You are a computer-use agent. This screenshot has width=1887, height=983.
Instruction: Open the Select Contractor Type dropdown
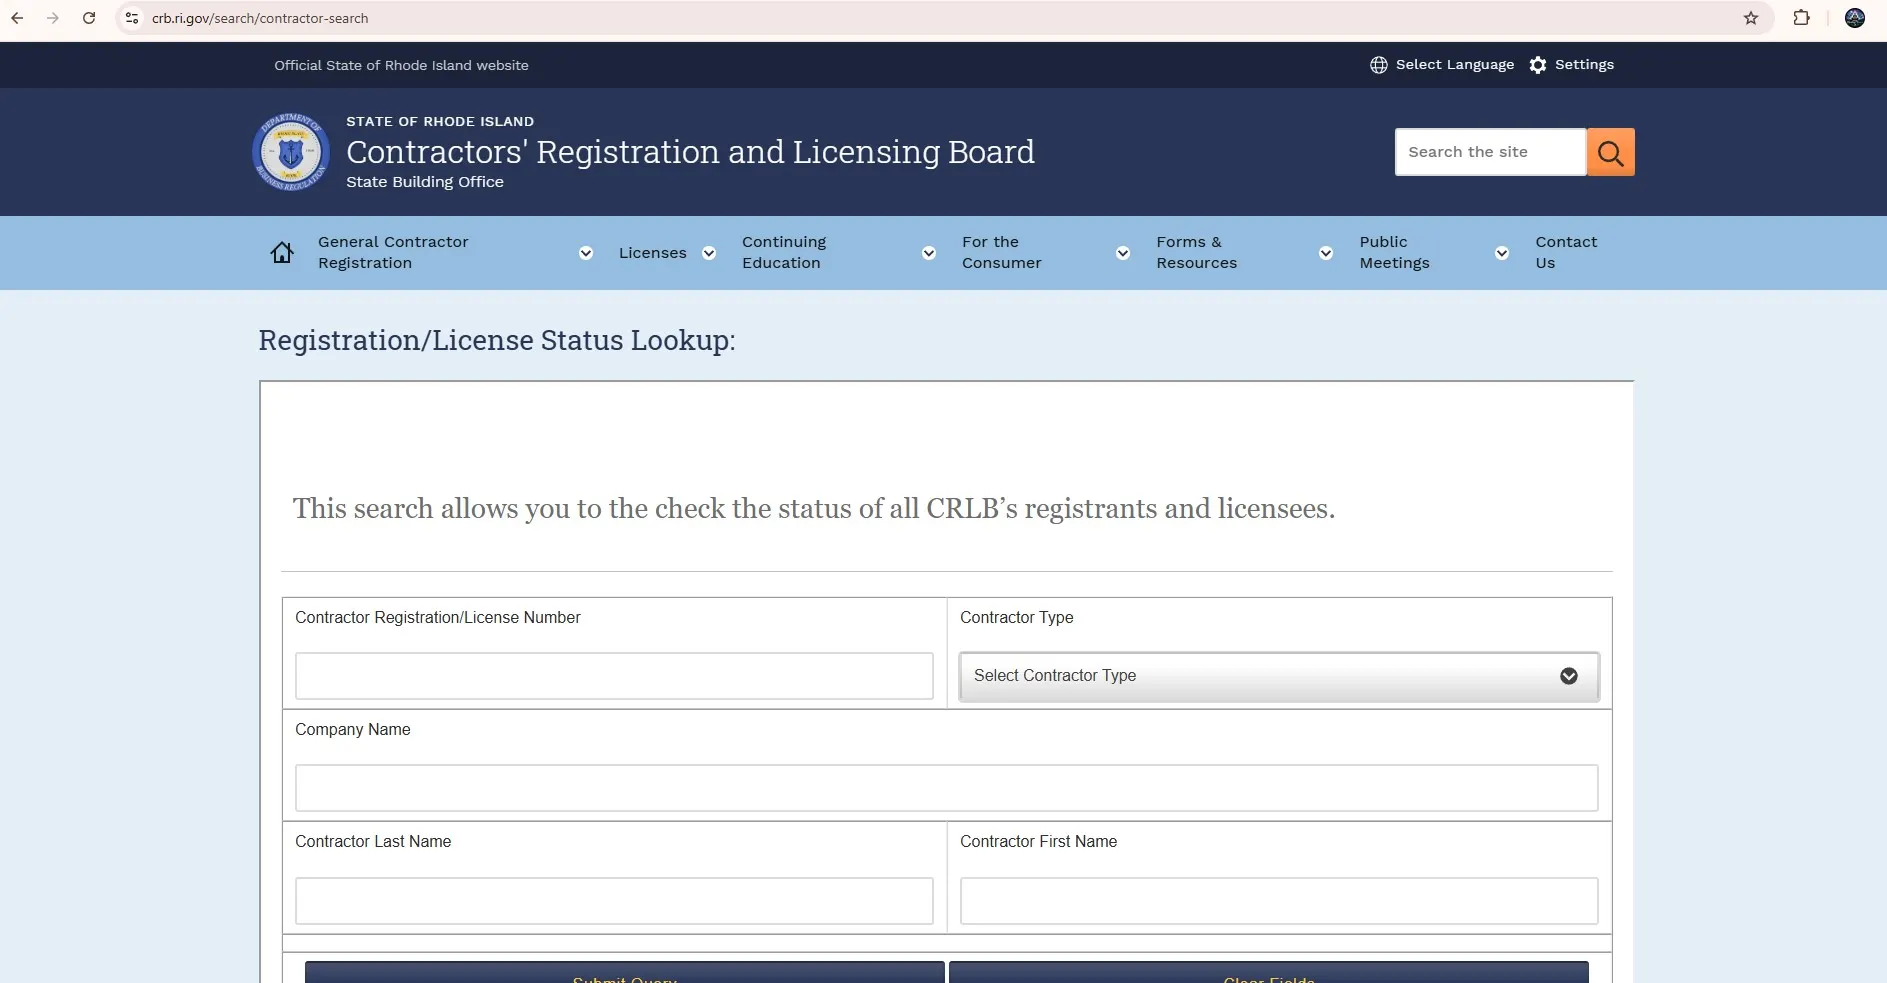point(1279,676)
